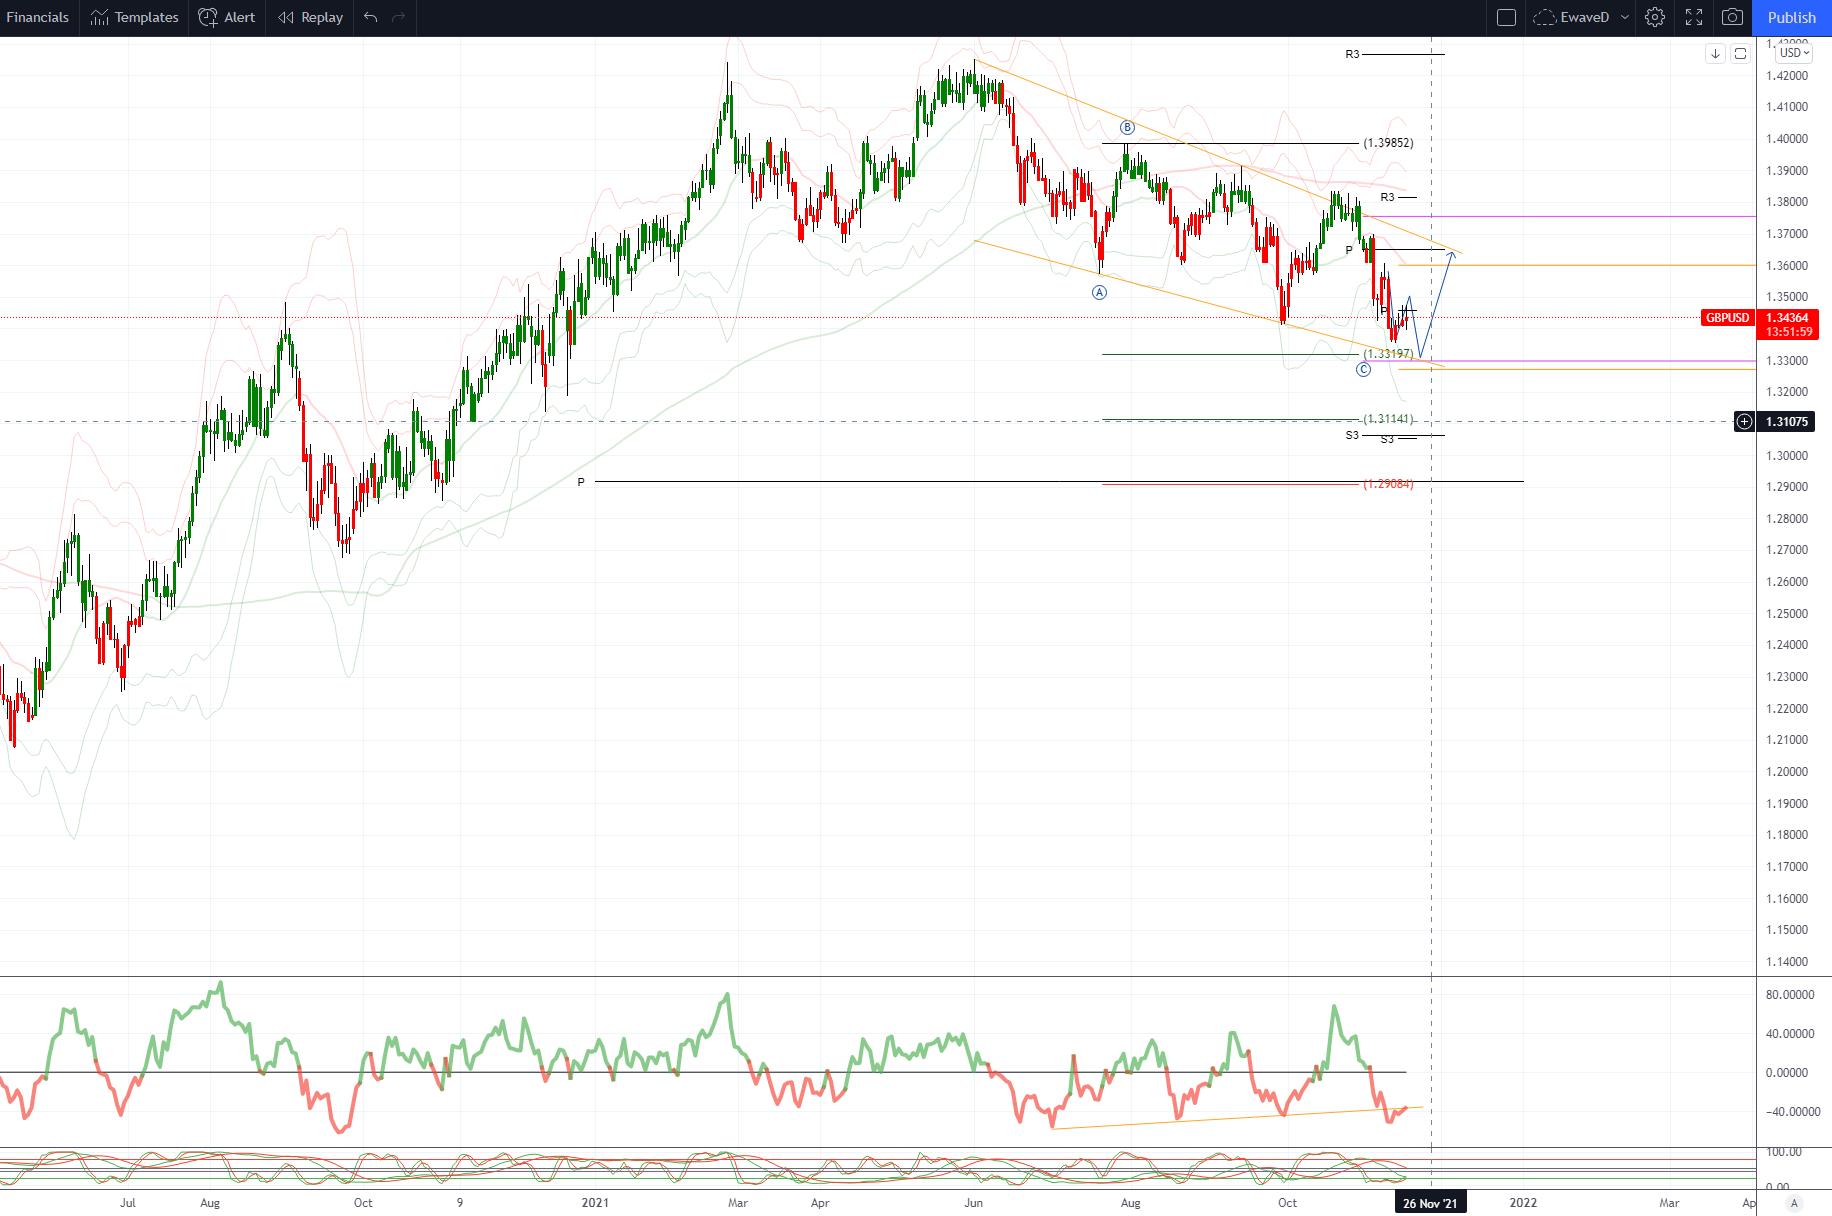Open chart settings gear
Image resolution: width=1832 pixels, height=1216 pixels.
tap(1655, 17)
